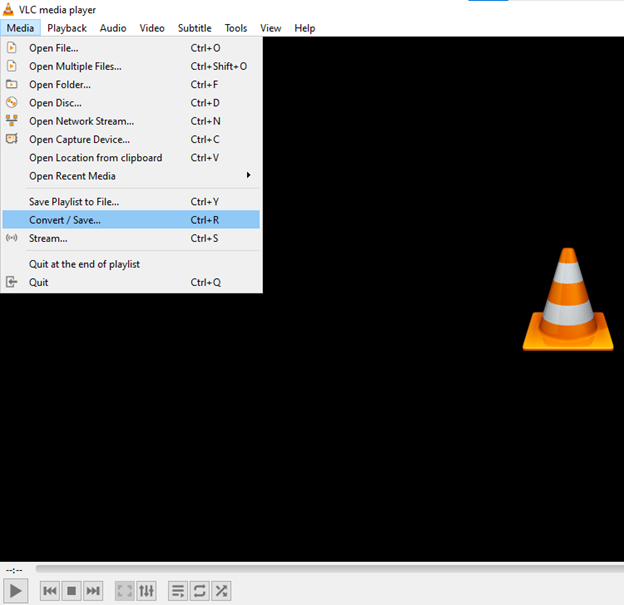Image resolution: width=624 pixels, height=605 pixels.
Task: Open the Audio menu
Action: click(113, 28)
